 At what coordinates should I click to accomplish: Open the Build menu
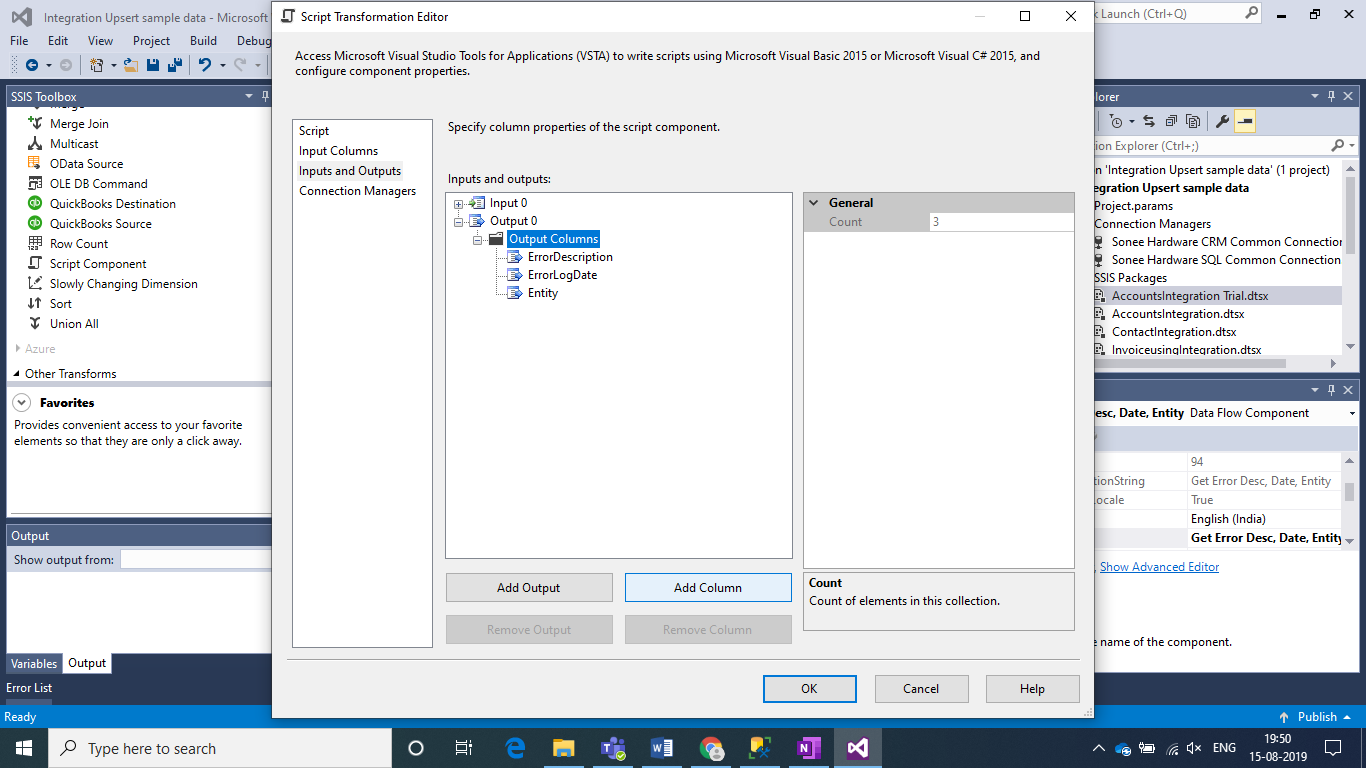click(x=203, y=41)
